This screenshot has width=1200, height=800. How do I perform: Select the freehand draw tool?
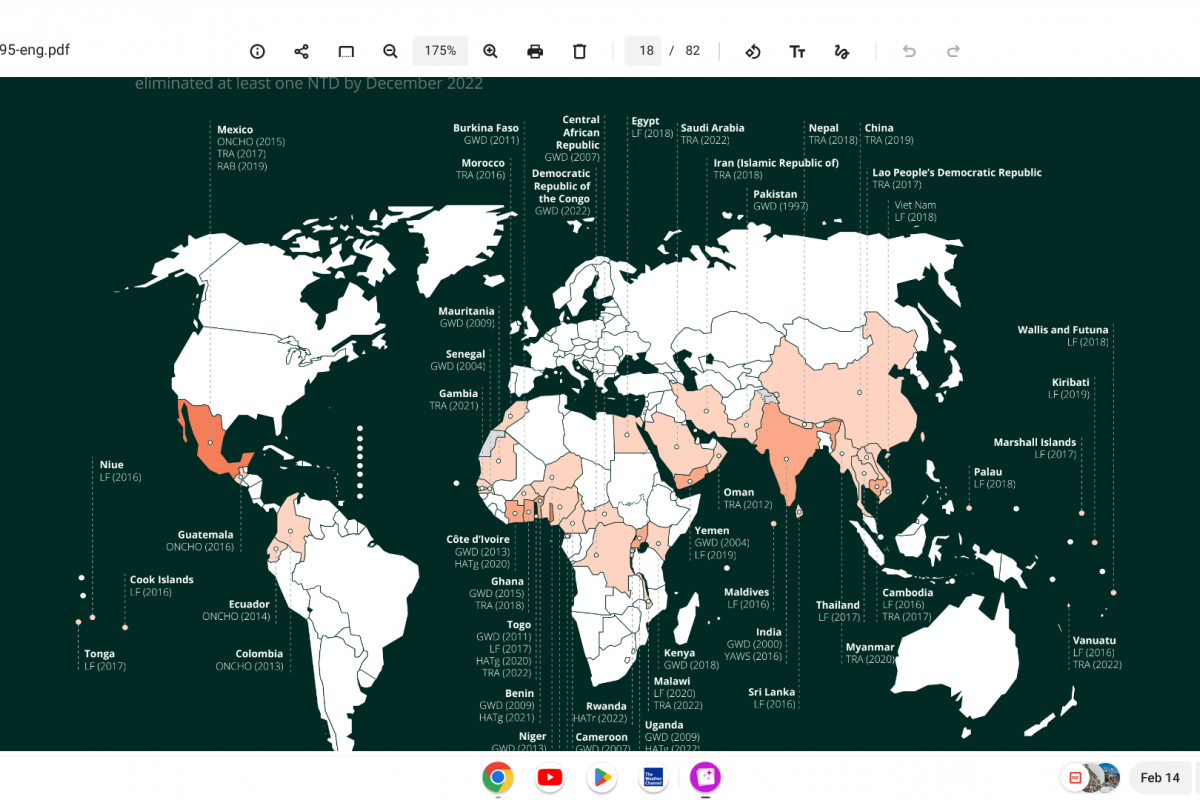842,51
